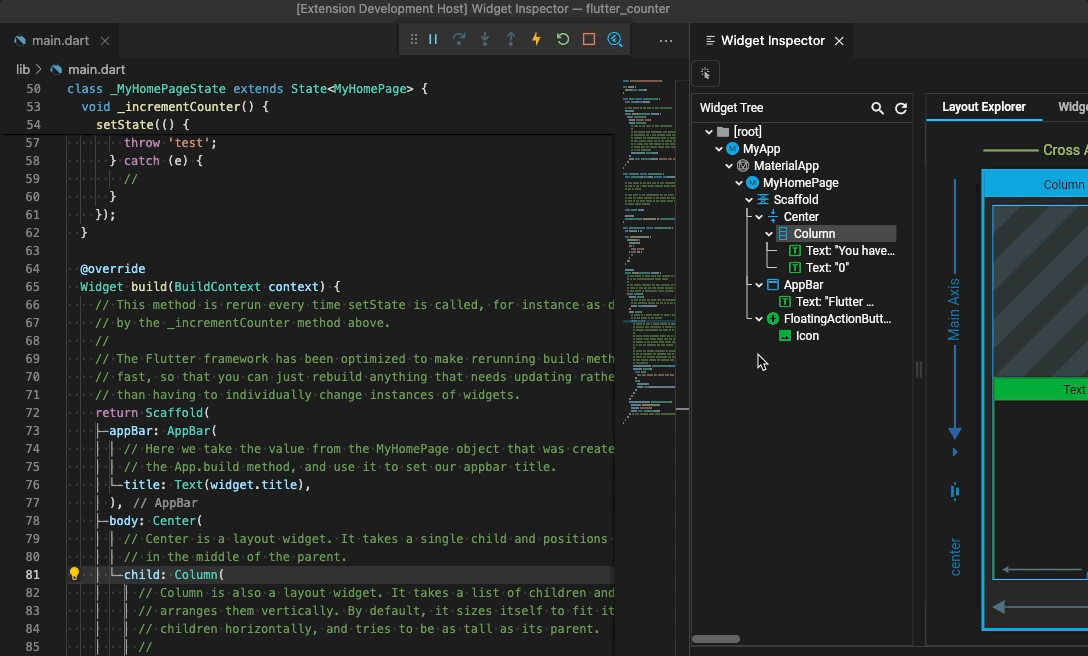Image resolution: width=1088 pixels, height=656 pixels.
Task: Click the widget tree horizontal scrollbar
Action: [x=716, y=639]
